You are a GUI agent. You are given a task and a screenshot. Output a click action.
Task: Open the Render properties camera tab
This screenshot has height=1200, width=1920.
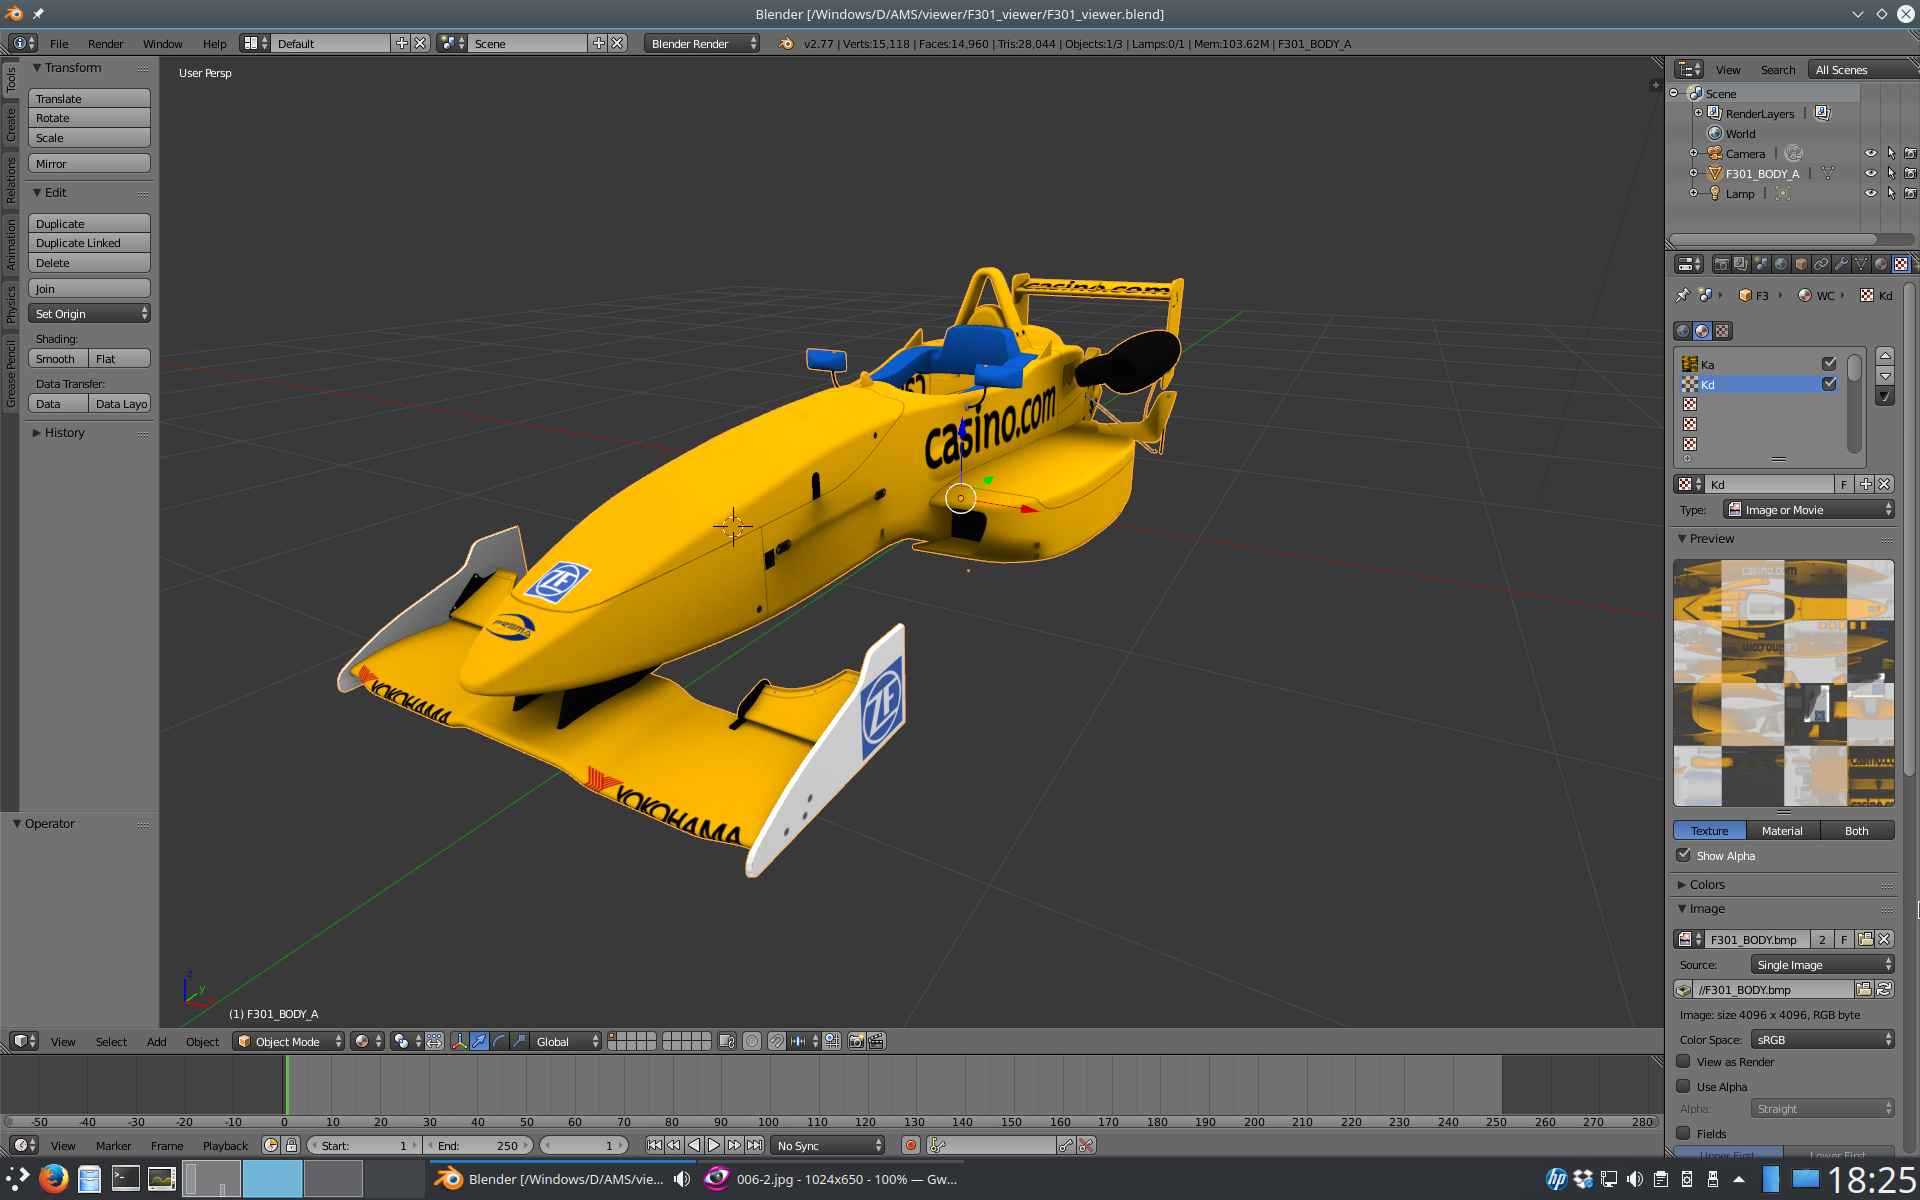[1721, 264]
